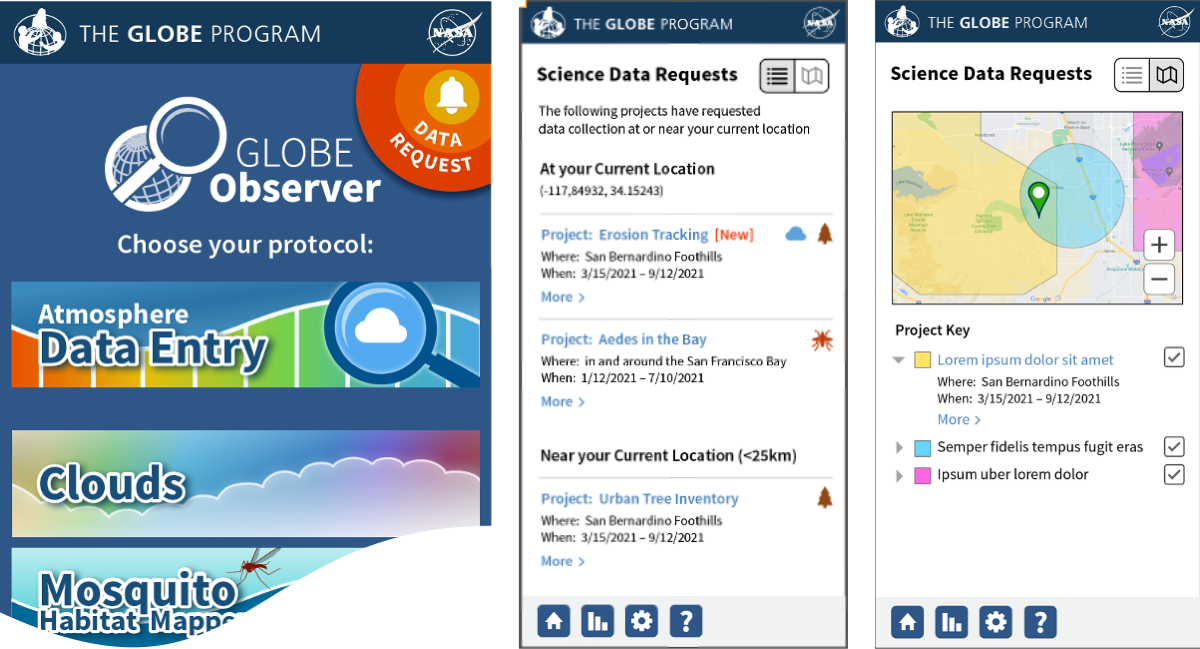This screenshot has width=1200, height=649.
Task: Select the Atmosphere Data Entry protocol
Action: pyautogui.click(x=245, y=333)
